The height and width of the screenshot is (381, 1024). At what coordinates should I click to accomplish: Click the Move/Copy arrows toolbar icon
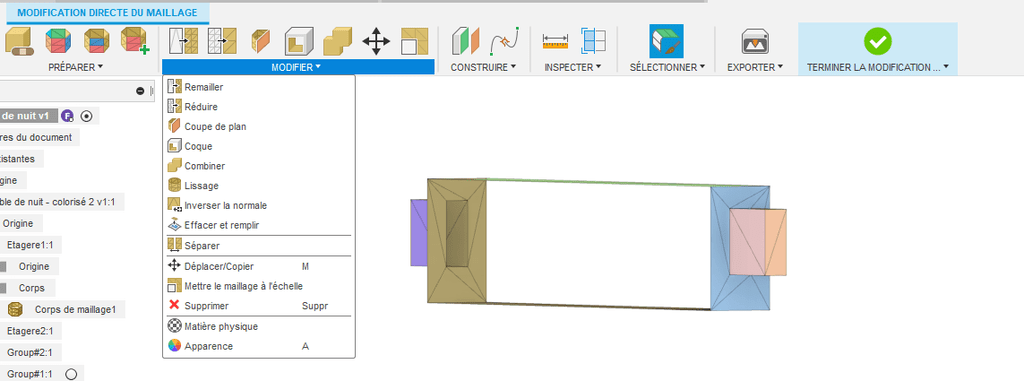click(376, 41)
